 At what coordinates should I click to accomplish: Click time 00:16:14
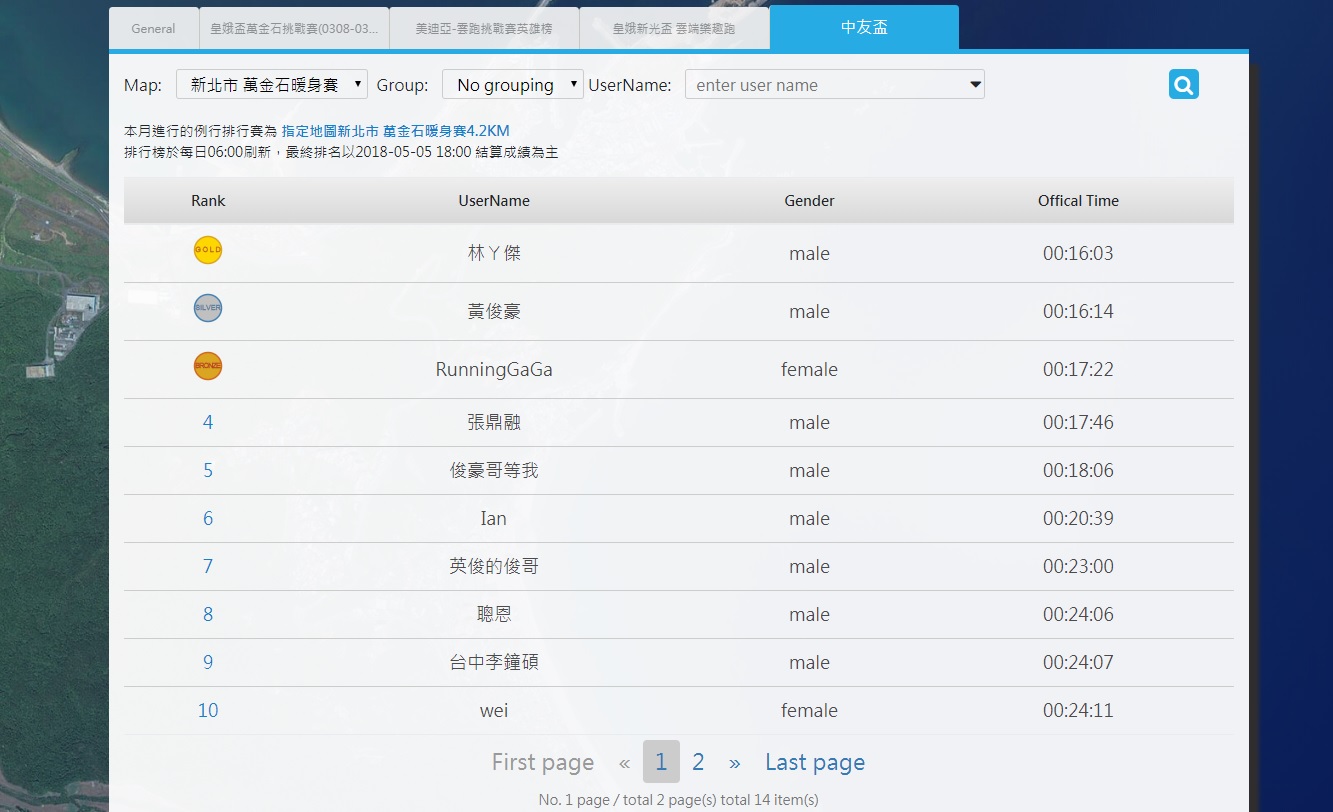tap(1078, 311)
